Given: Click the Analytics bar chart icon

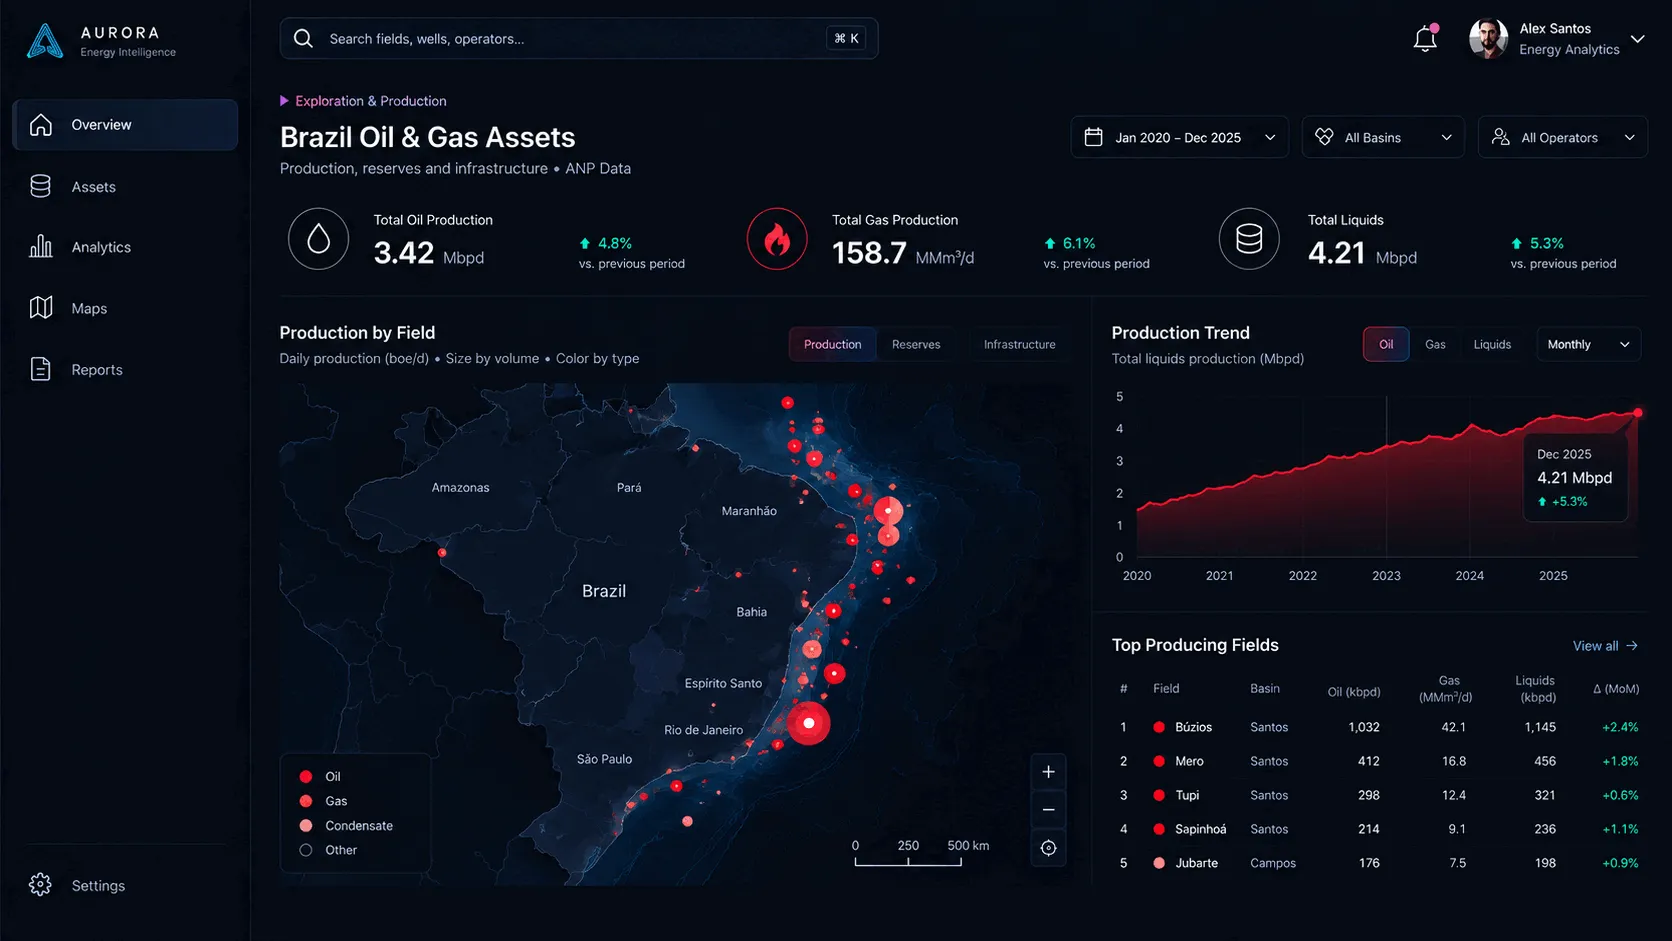Looking at the screenshot, I should [x=41, y=246].
